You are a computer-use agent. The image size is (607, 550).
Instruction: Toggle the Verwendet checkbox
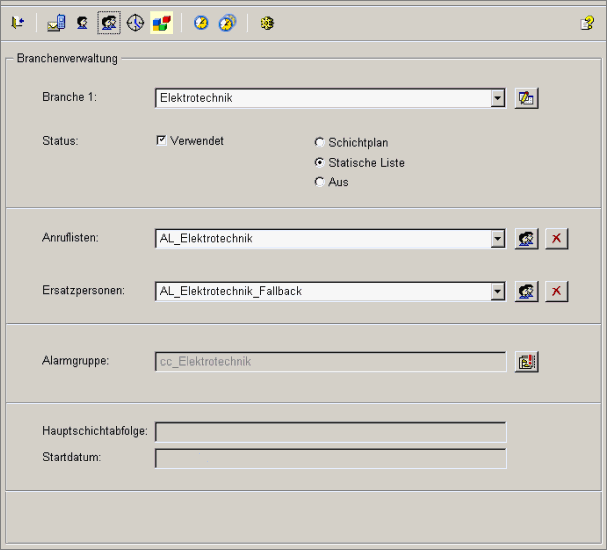(161, 141)
